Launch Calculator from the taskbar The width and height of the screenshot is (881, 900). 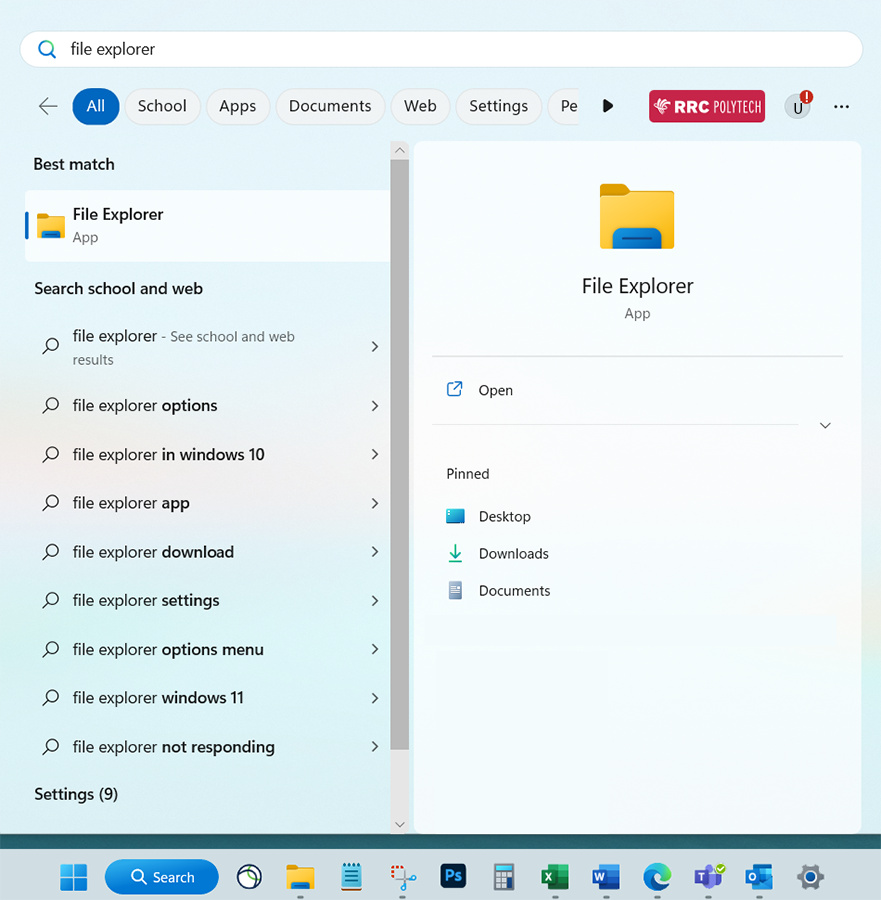pos(504,877)
